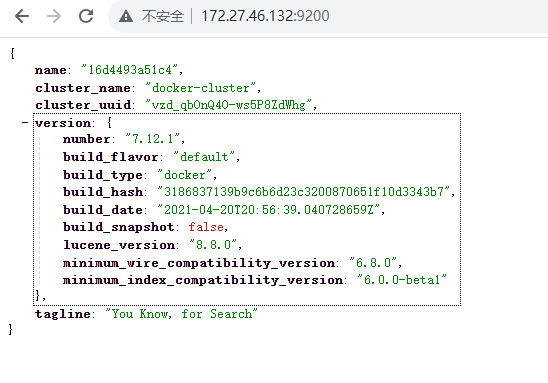Select the build hash value starting 3186837139b9
The image size is (548, 383).
point(304,192)
